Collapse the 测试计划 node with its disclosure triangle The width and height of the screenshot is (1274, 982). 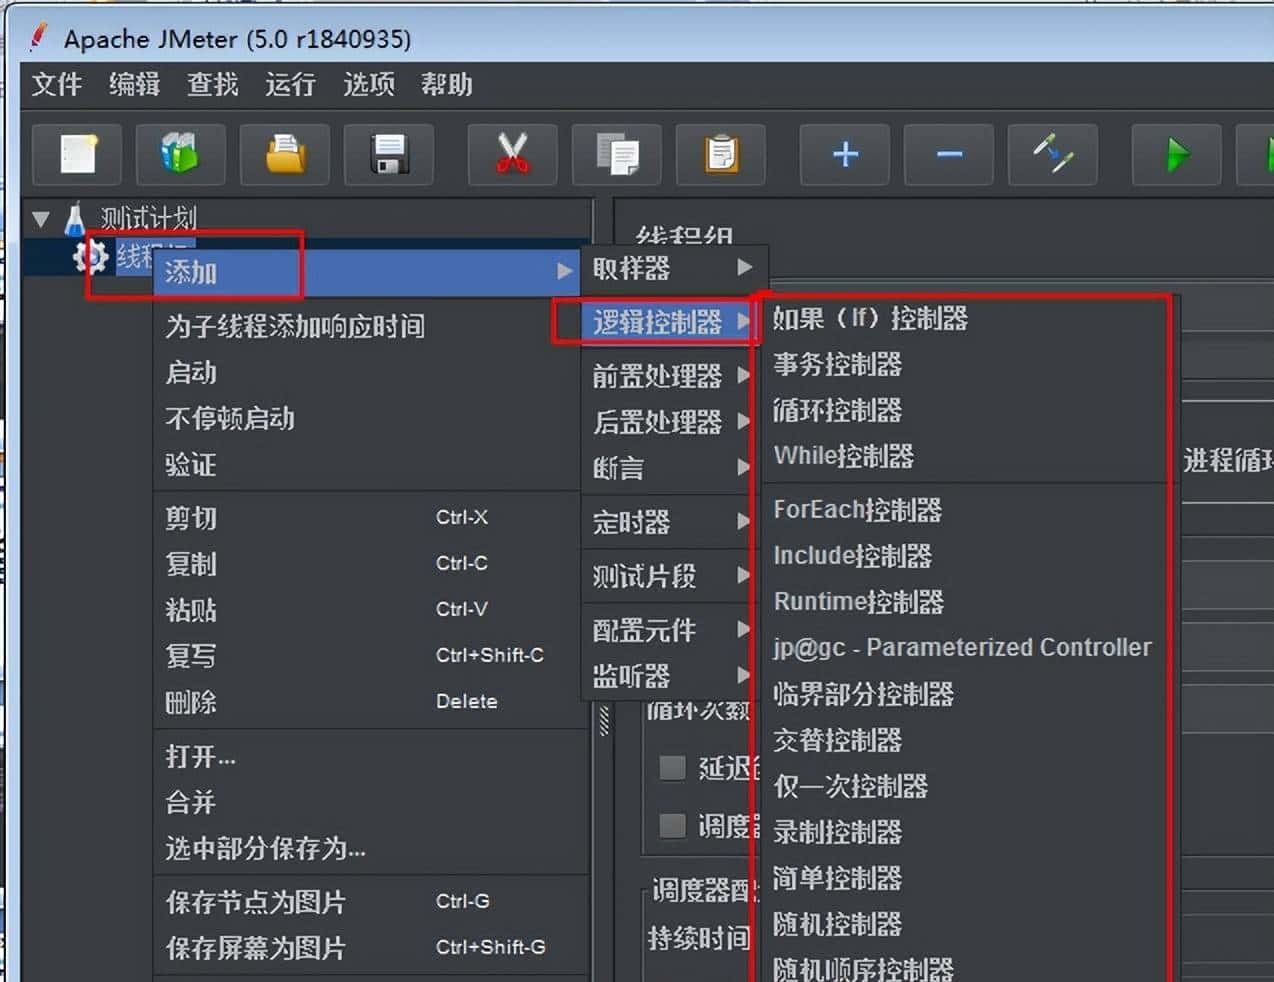[x=40, y=218]
